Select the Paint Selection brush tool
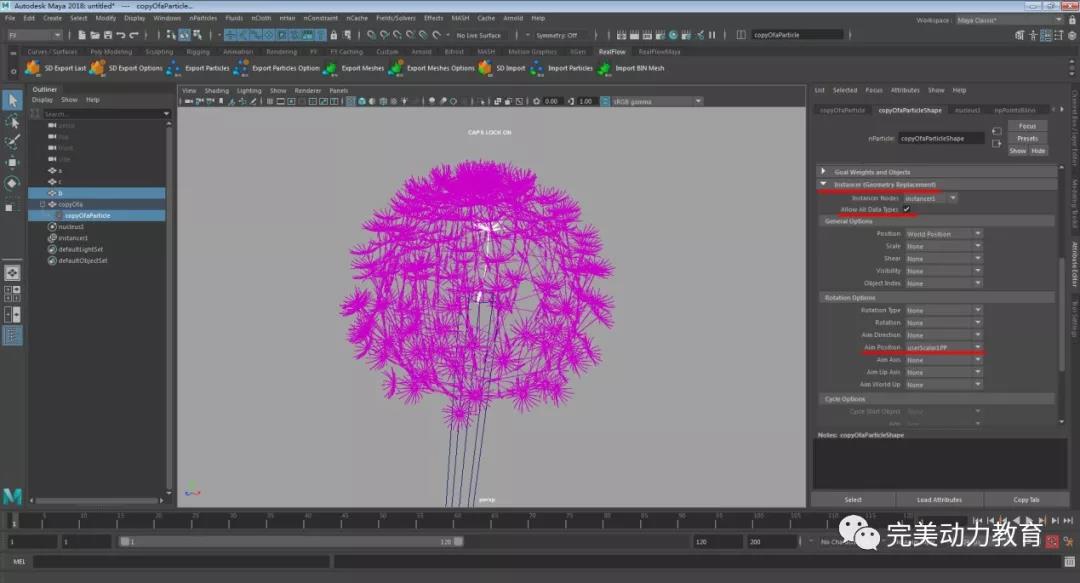The height and width of the screenshot is (583, 1080). pyautogui.click(x=12, y=141)
